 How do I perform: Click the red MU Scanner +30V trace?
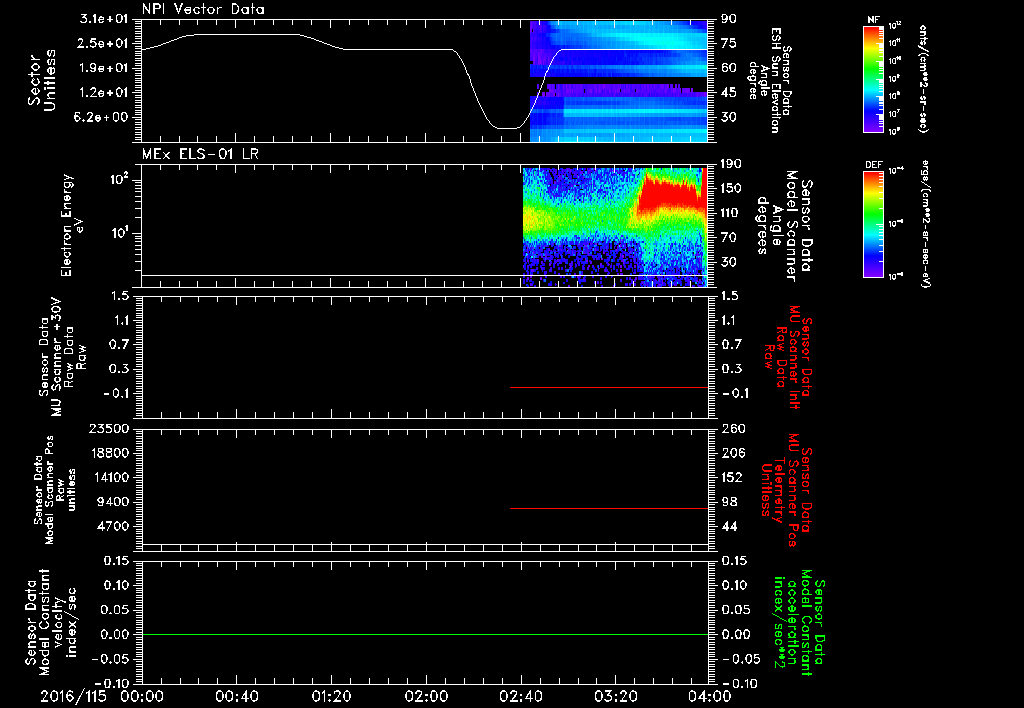609,387
